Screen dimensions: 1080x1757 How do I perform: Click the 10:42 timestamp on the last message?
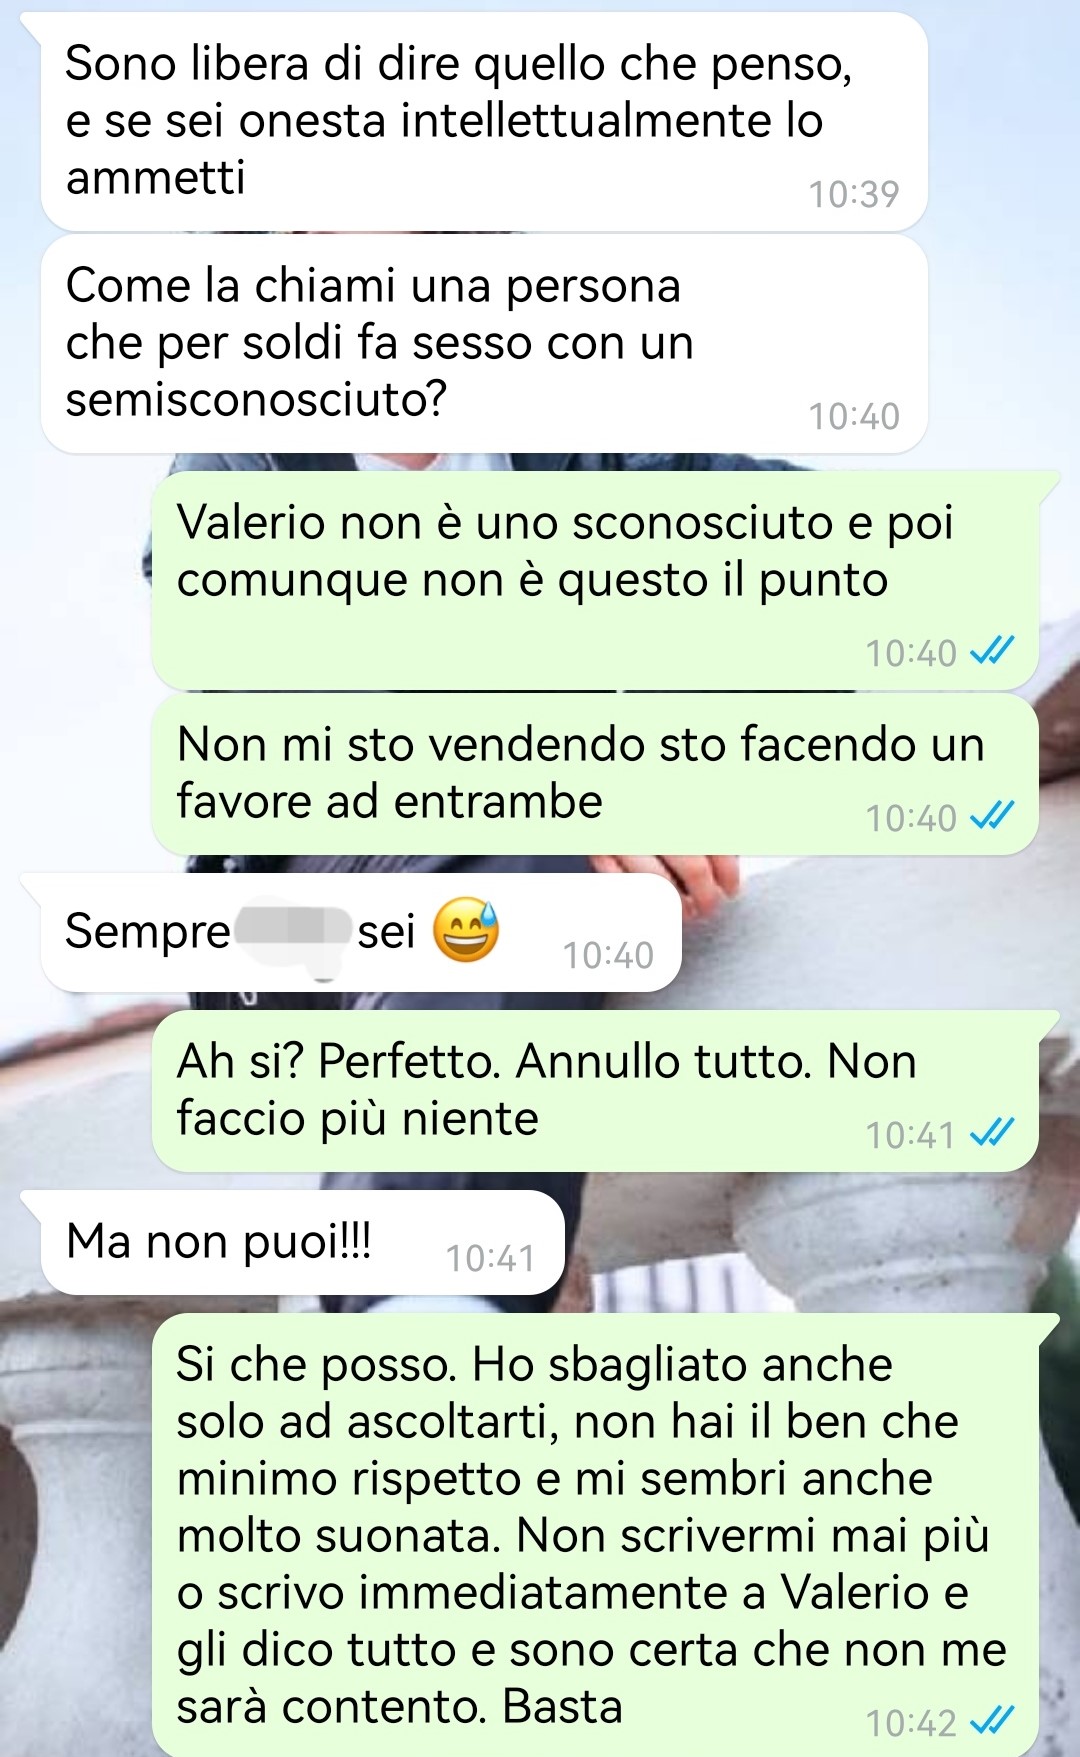pyautogui.click(x=911, y=1723)
